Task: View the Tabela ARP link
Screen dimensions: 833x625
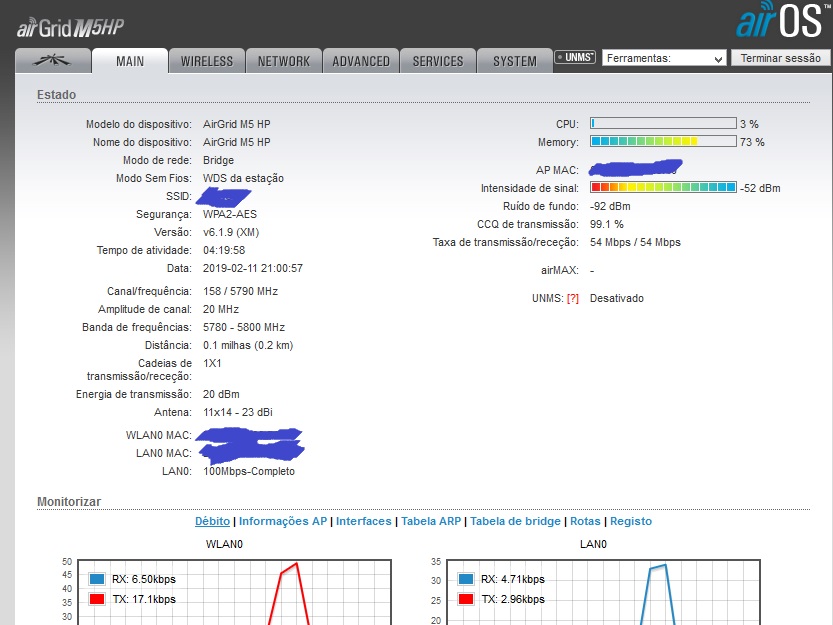Action: click(x=431, y=521)
